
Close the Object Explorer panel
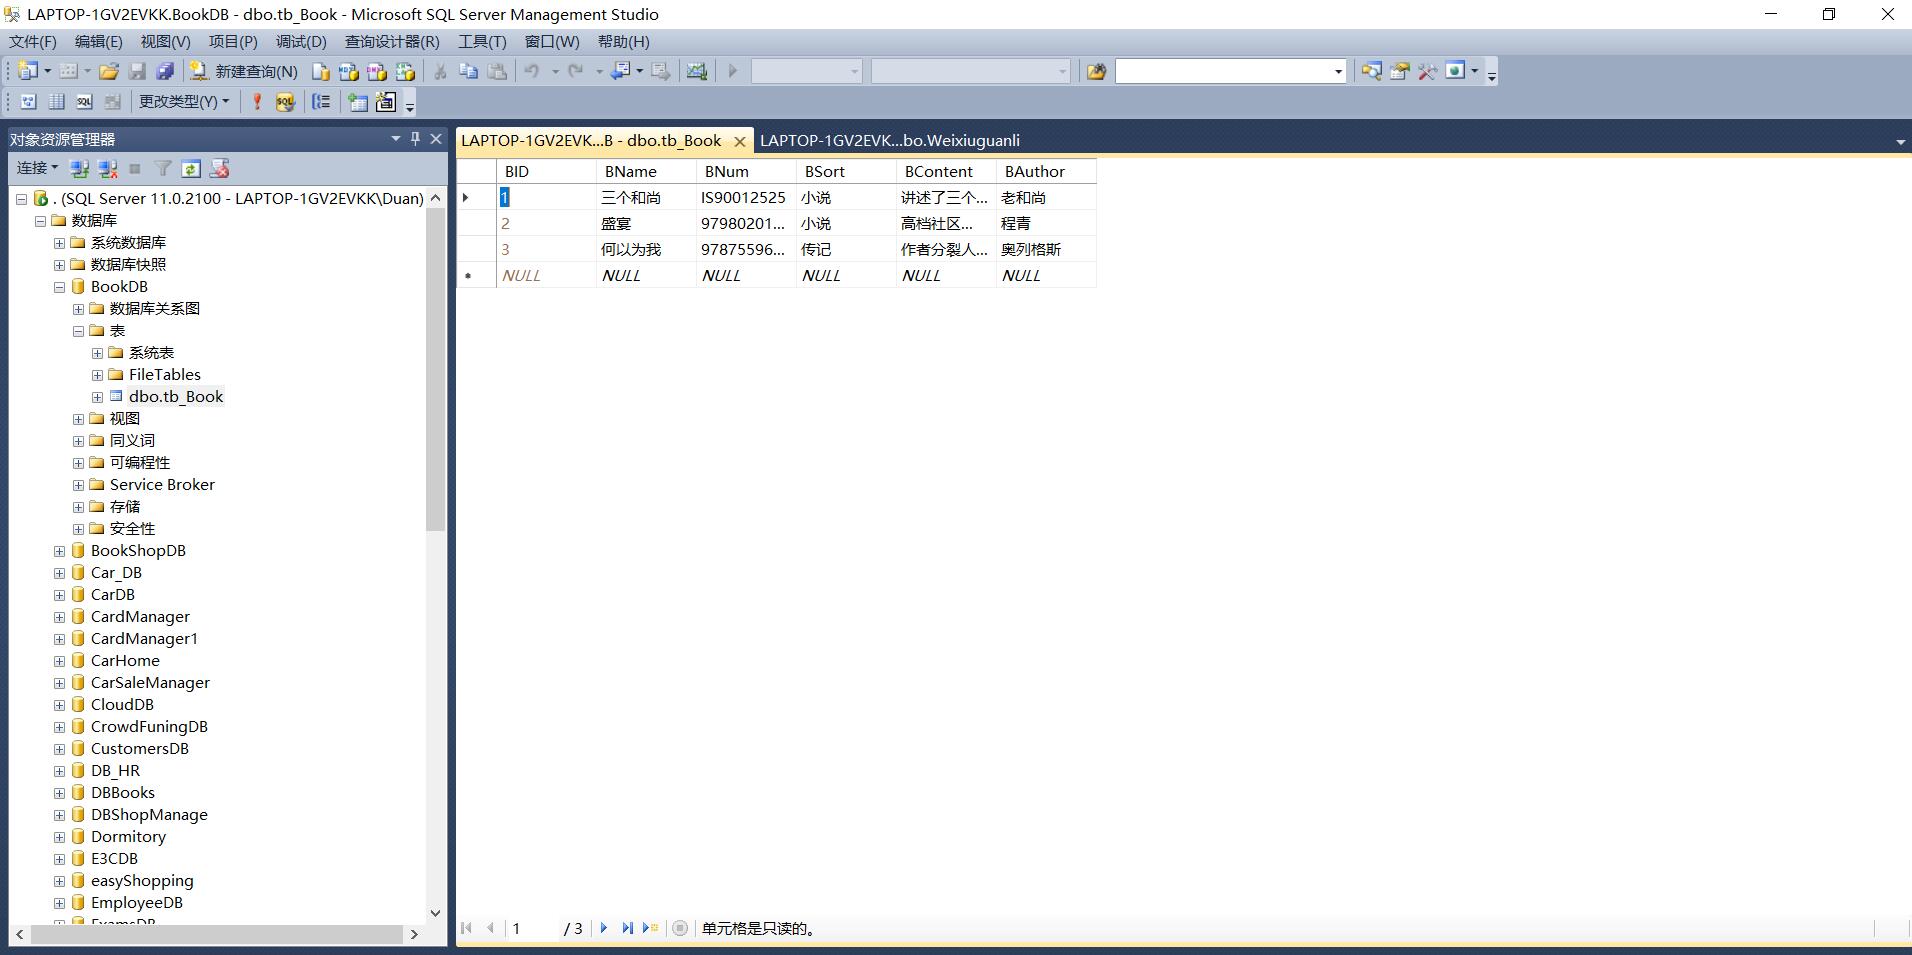tap(436, 139)
